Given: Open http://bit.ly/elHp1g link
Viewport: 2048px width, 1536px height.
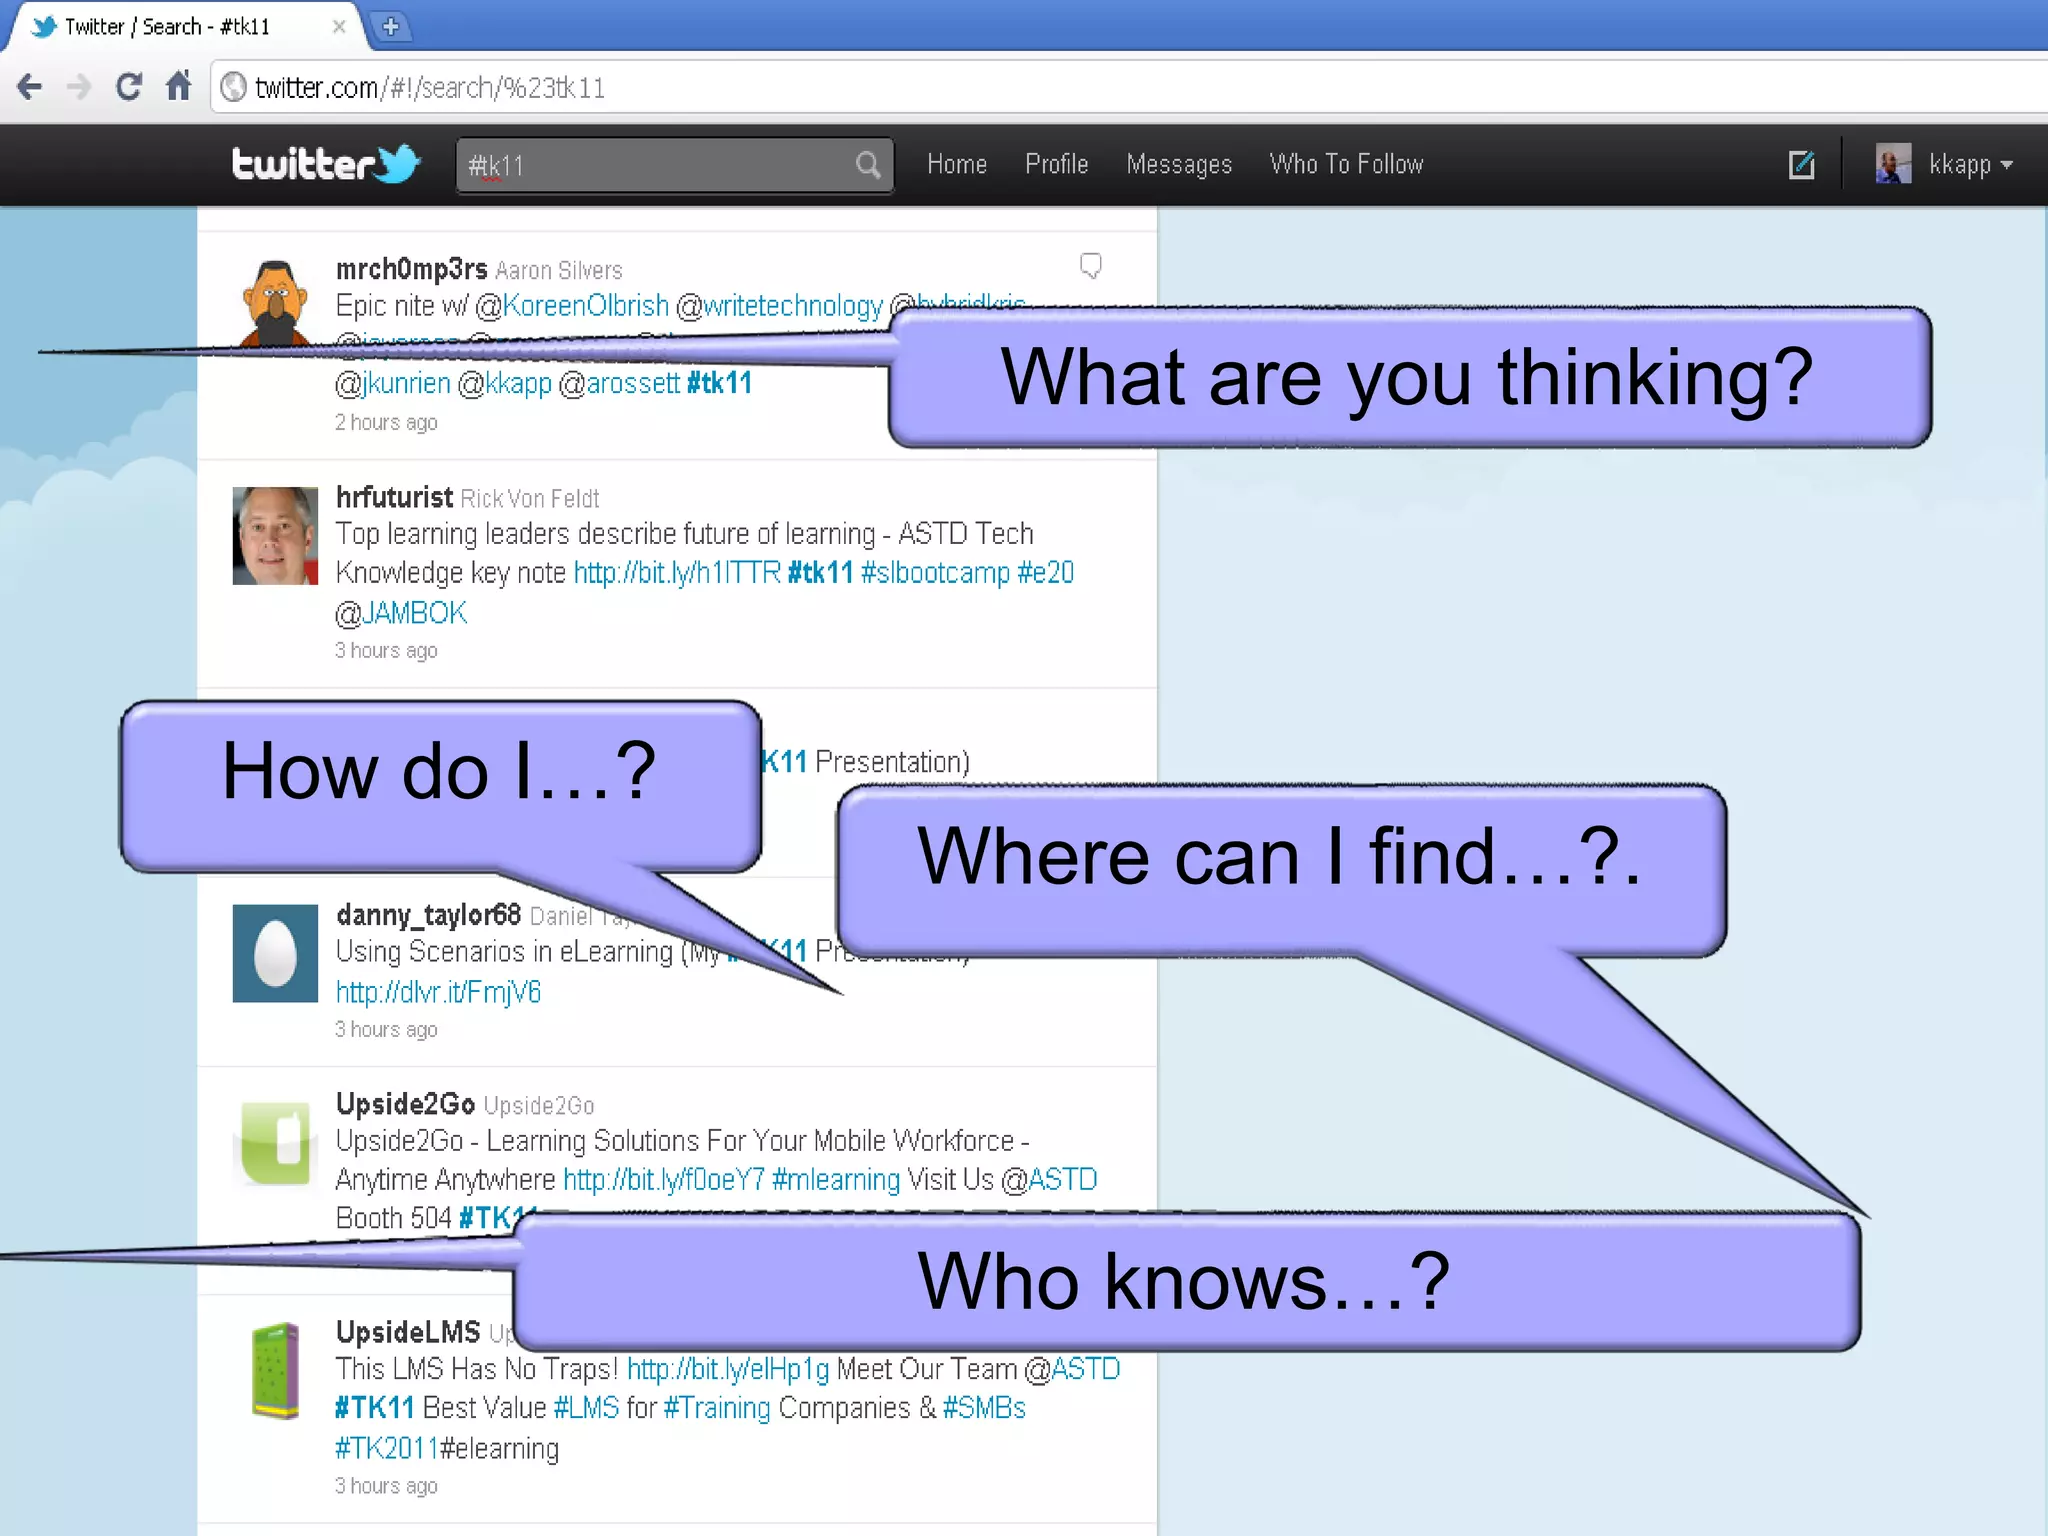Looking at the screenshot, I should tap(728, 1369).
